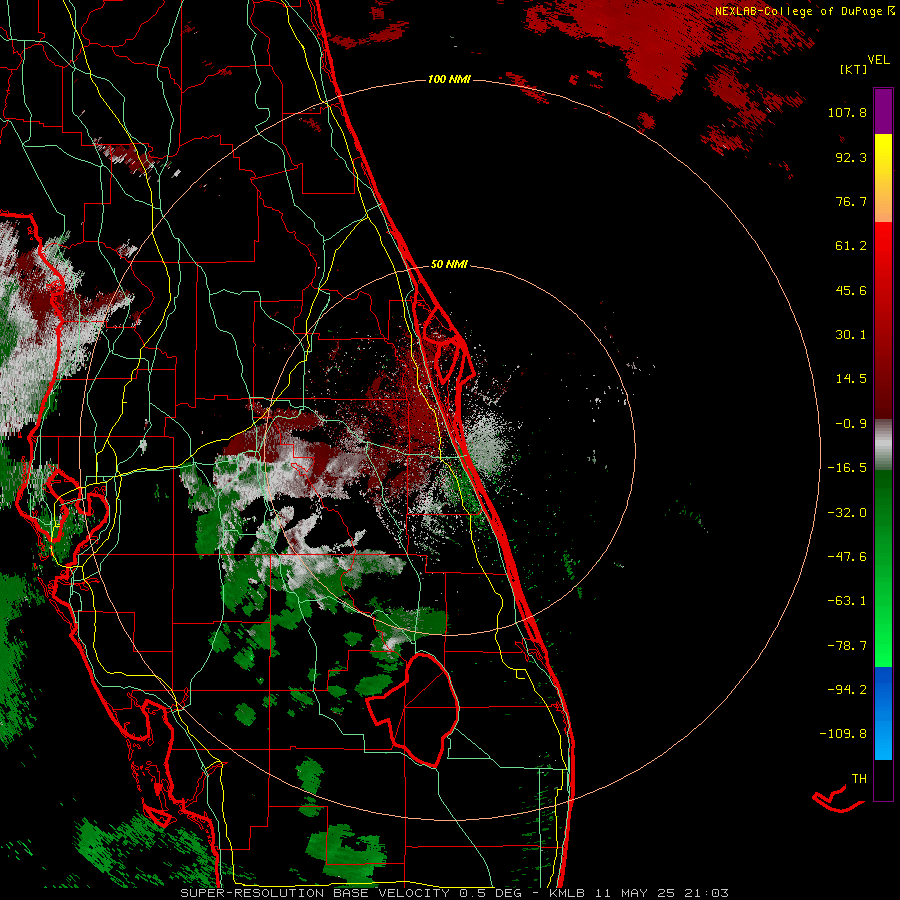Click the yellow segment of the color bar
The image size is (900, 900).
click(x=883, y=178)
